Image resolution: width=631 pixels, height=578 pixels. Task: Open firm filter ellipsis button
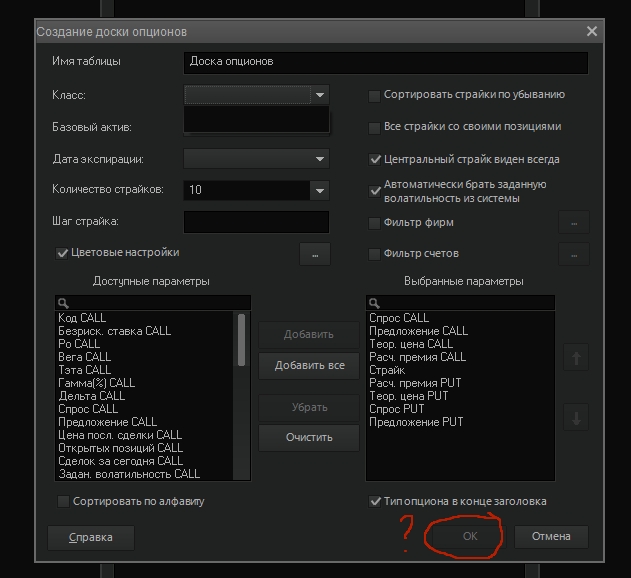click(x=574, y=223)
